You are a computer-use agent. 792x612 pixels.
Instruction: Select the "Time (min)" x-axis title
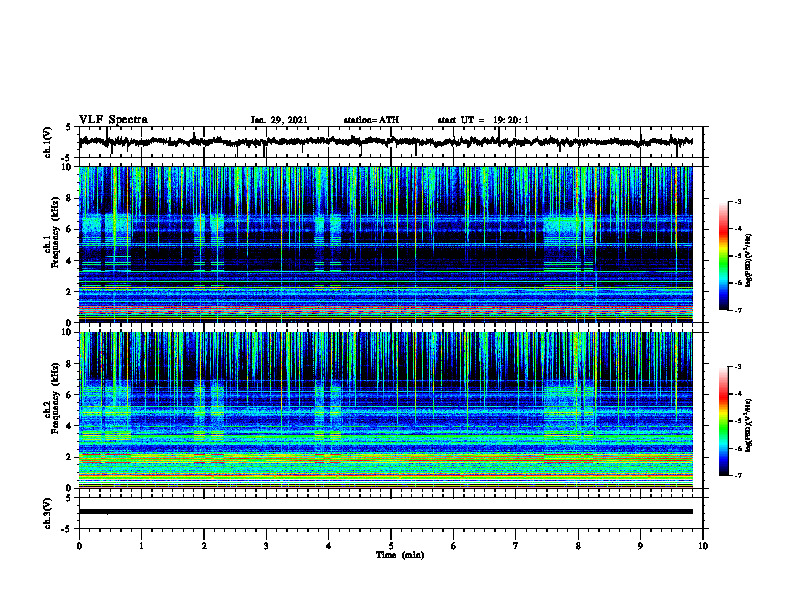400,555
